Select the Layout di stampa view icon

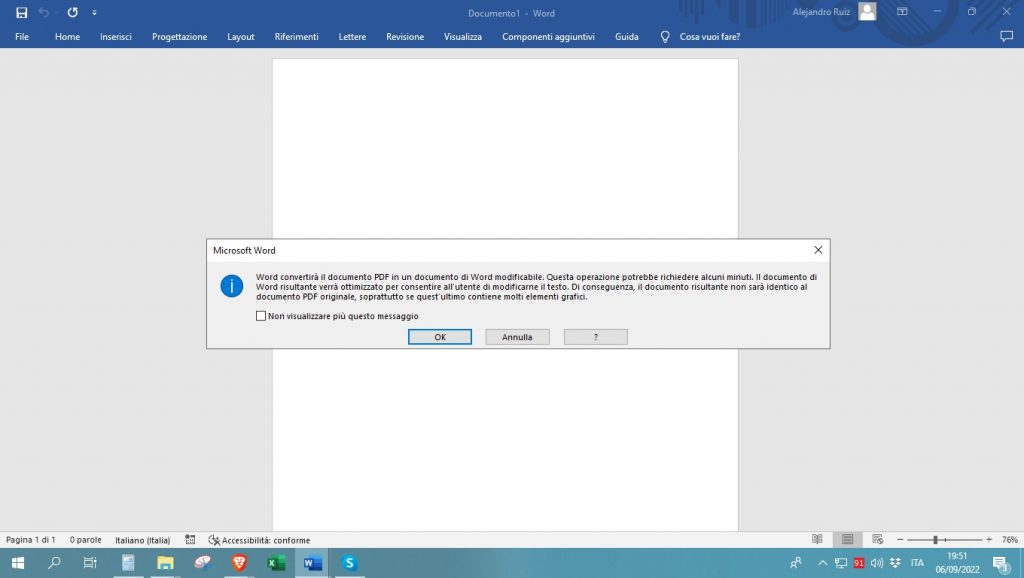click(x=845, y=540)
